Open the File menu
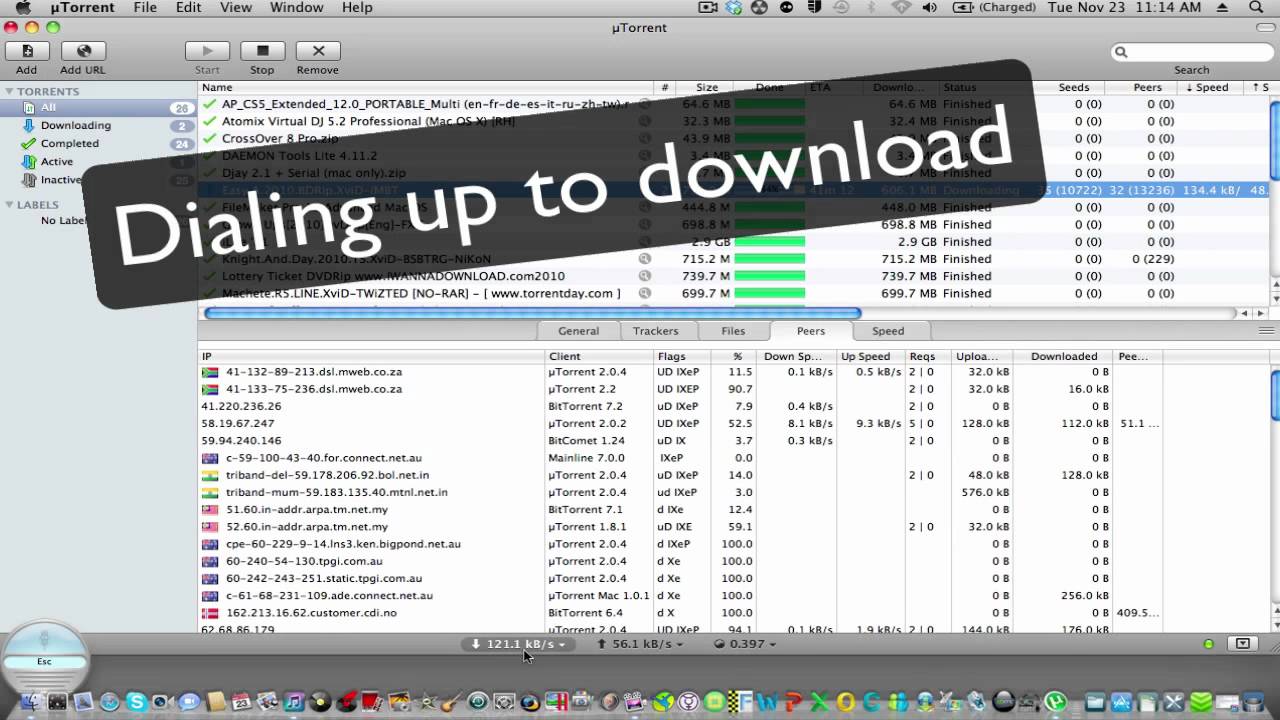 click(145, 8)
